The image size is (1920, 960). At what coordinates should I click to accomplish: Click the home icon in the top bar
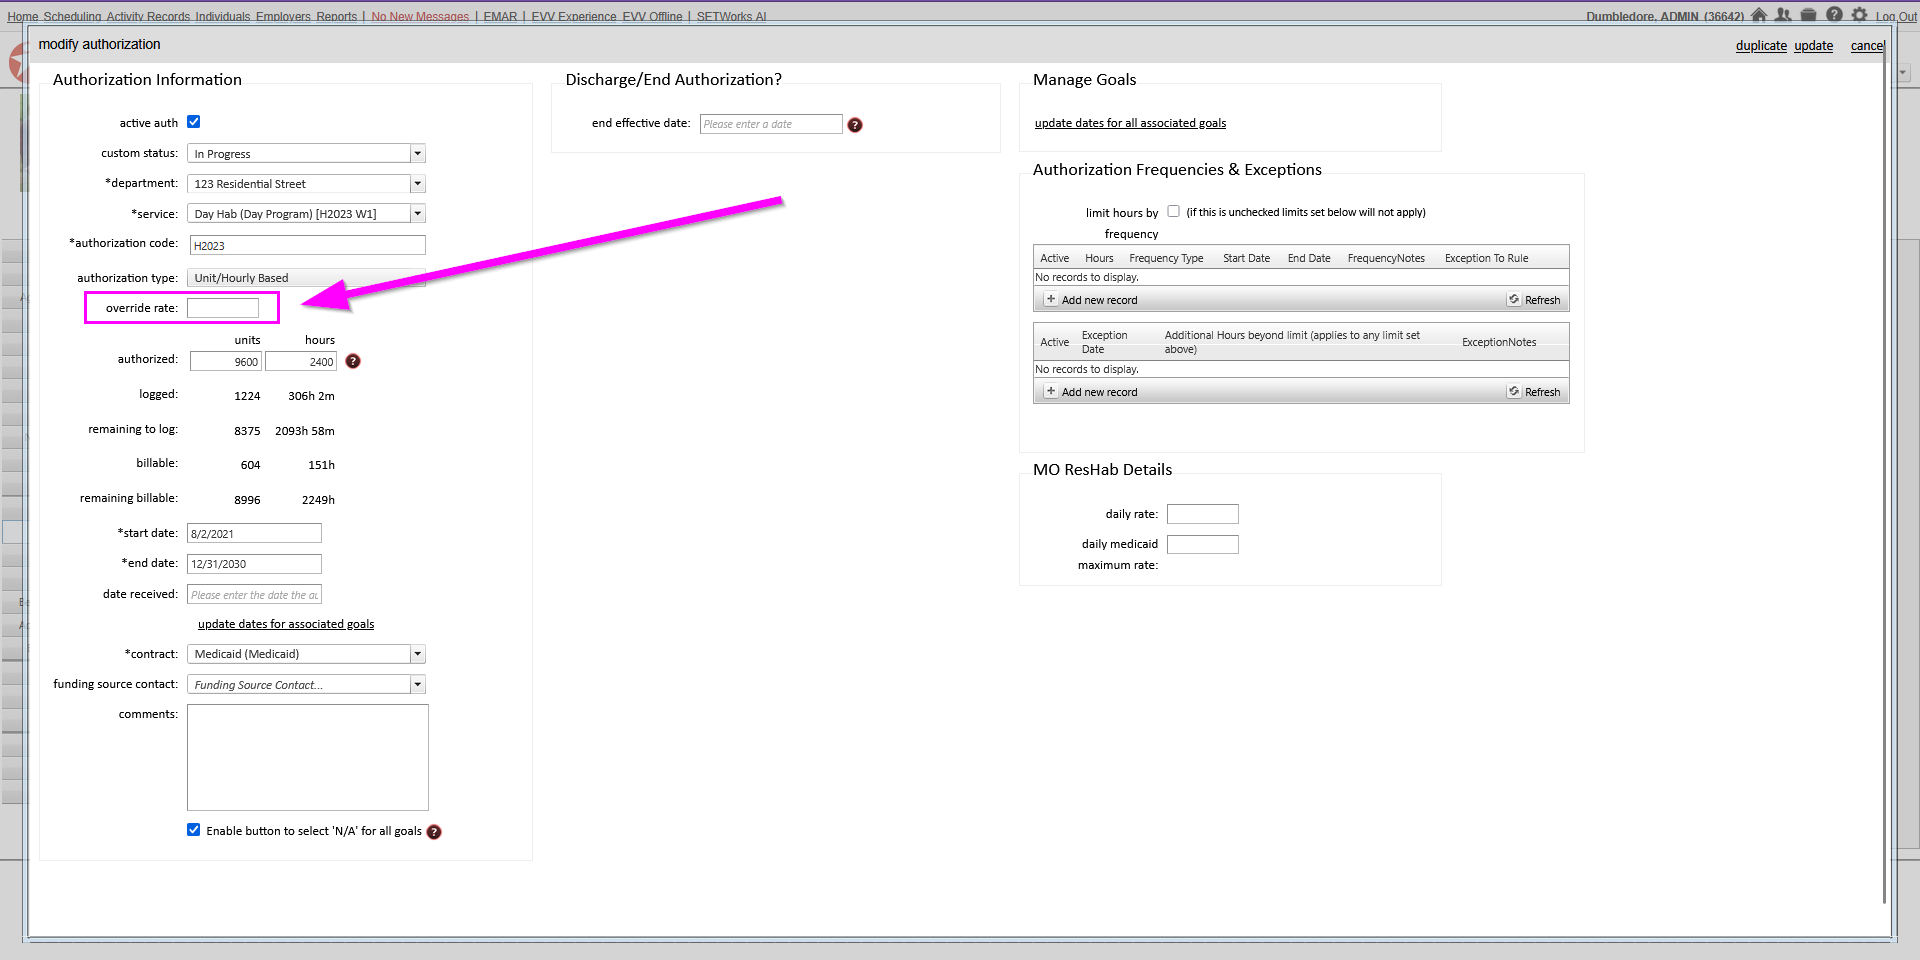pos(1759,15)
